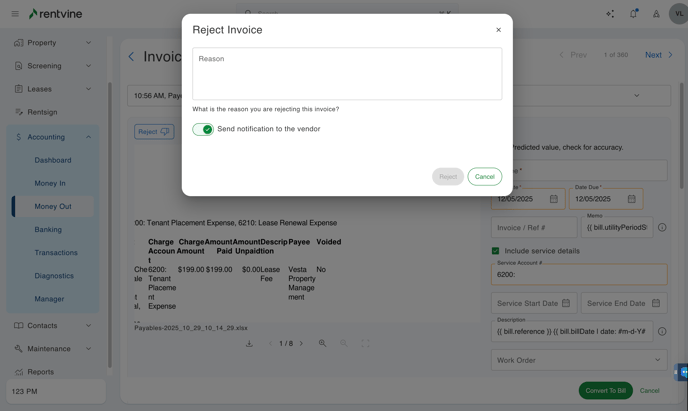Image resolution: width=688 pixels, height=411 pixels.
Task: Go back using the arrow beside Invoice
Action: (x=131, y=57)
